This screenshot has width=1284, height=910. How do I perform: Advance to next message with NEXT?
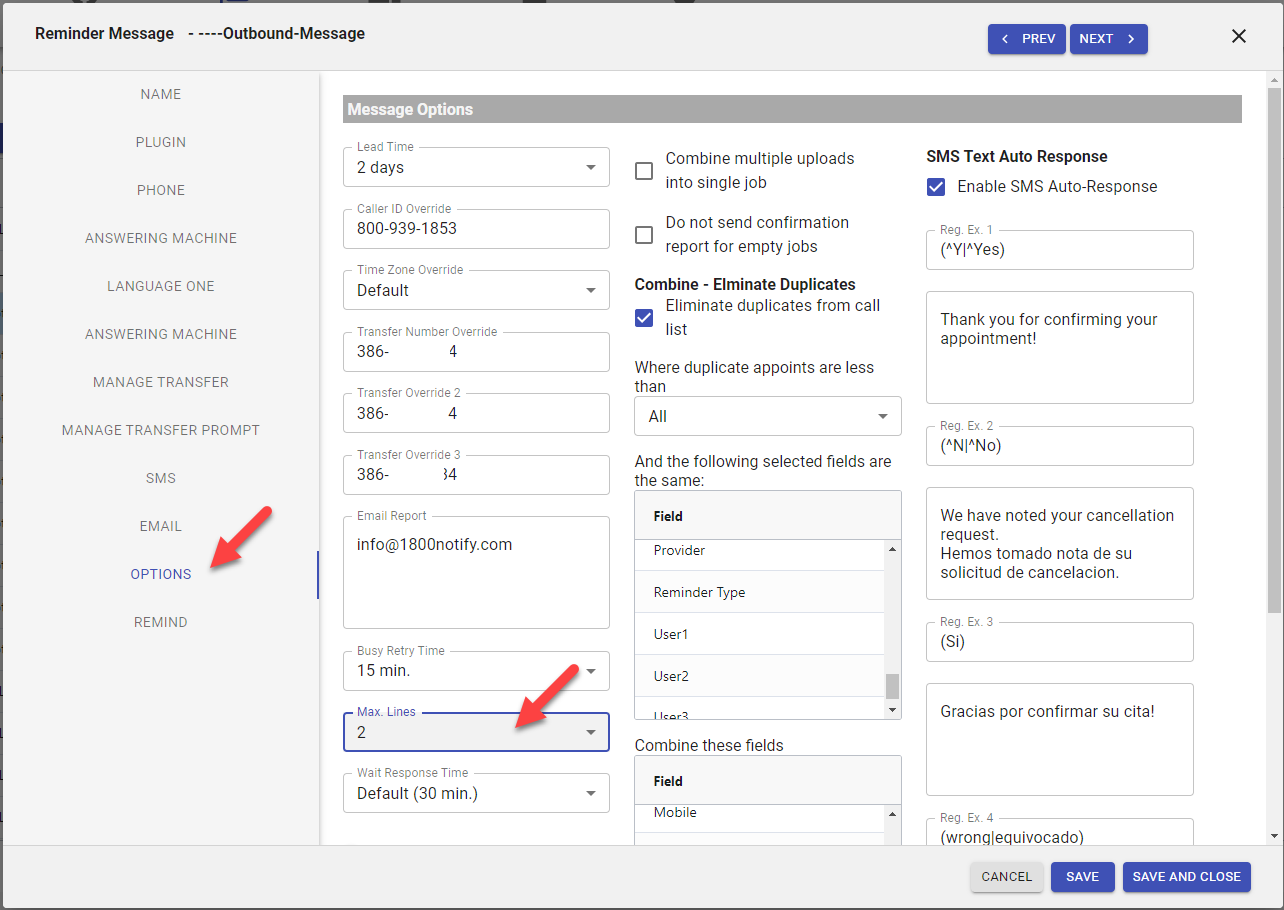click(x=1108, y=39)
